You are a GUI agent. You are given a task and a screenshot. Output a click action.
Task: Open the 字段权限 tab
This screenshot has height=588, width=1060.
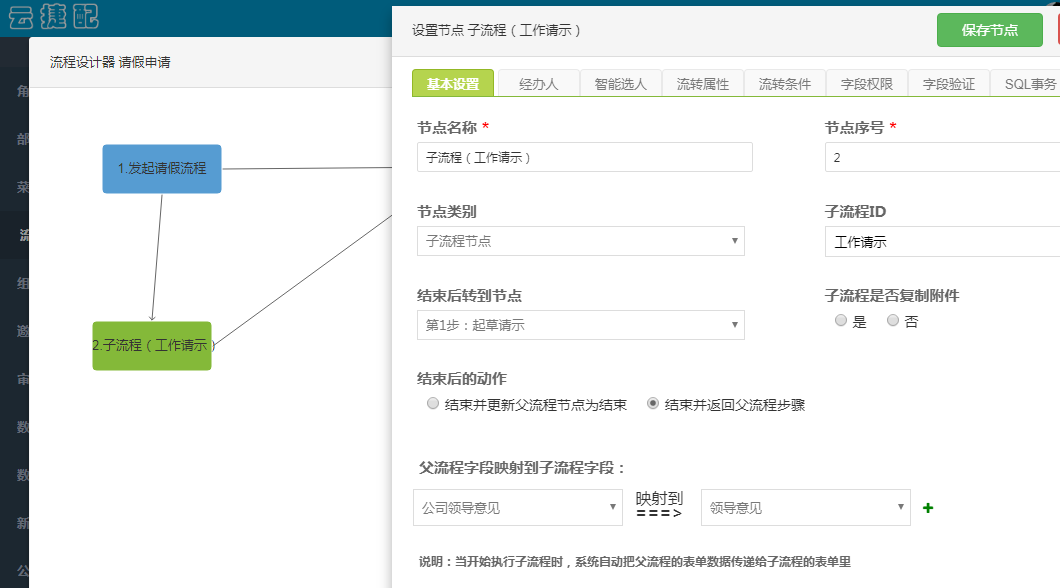(866, 84)
